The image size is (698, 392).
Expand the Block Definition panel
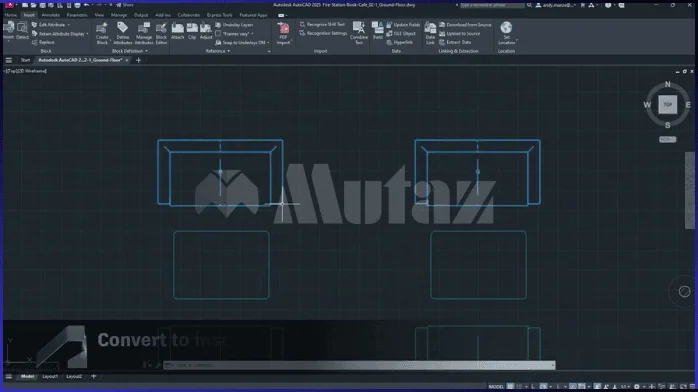[130, 51]
